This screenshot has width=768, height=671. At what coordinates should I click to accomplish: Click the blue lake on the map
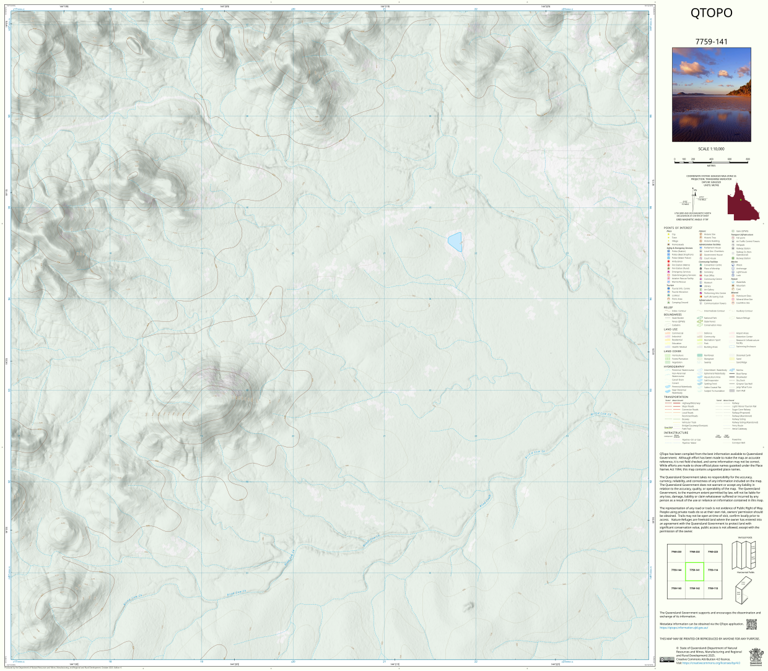click(455, 242)
